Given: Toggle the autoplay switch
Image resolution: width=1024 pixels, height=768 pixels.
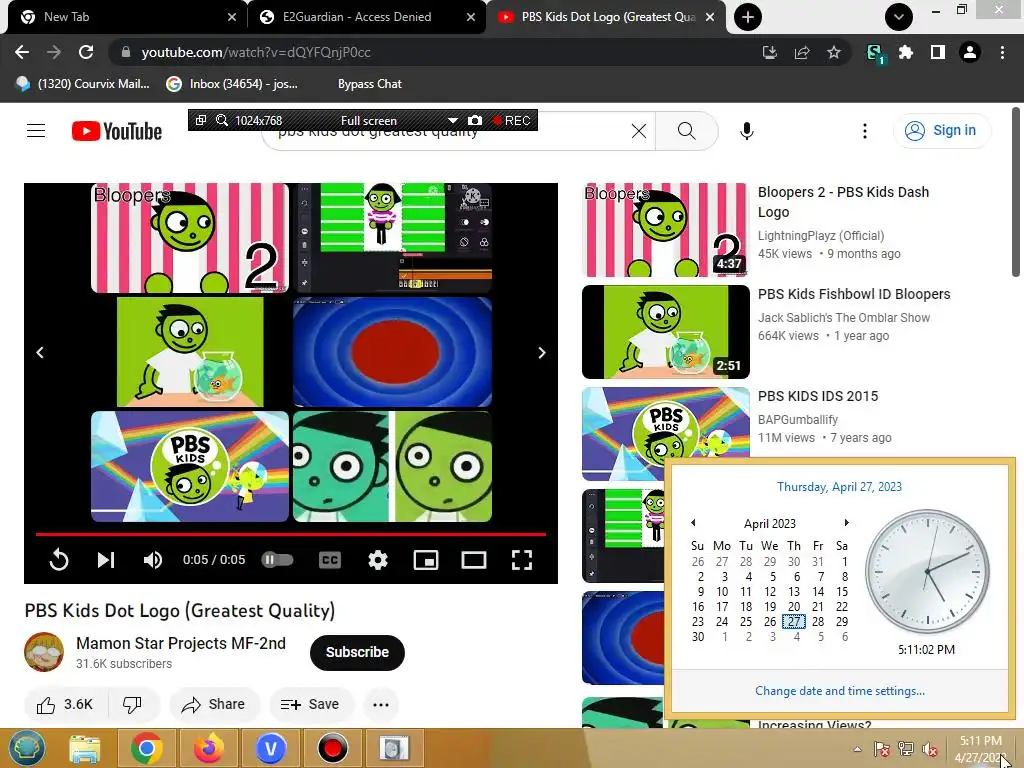Looking at the screenshot, I should point(278,560).
